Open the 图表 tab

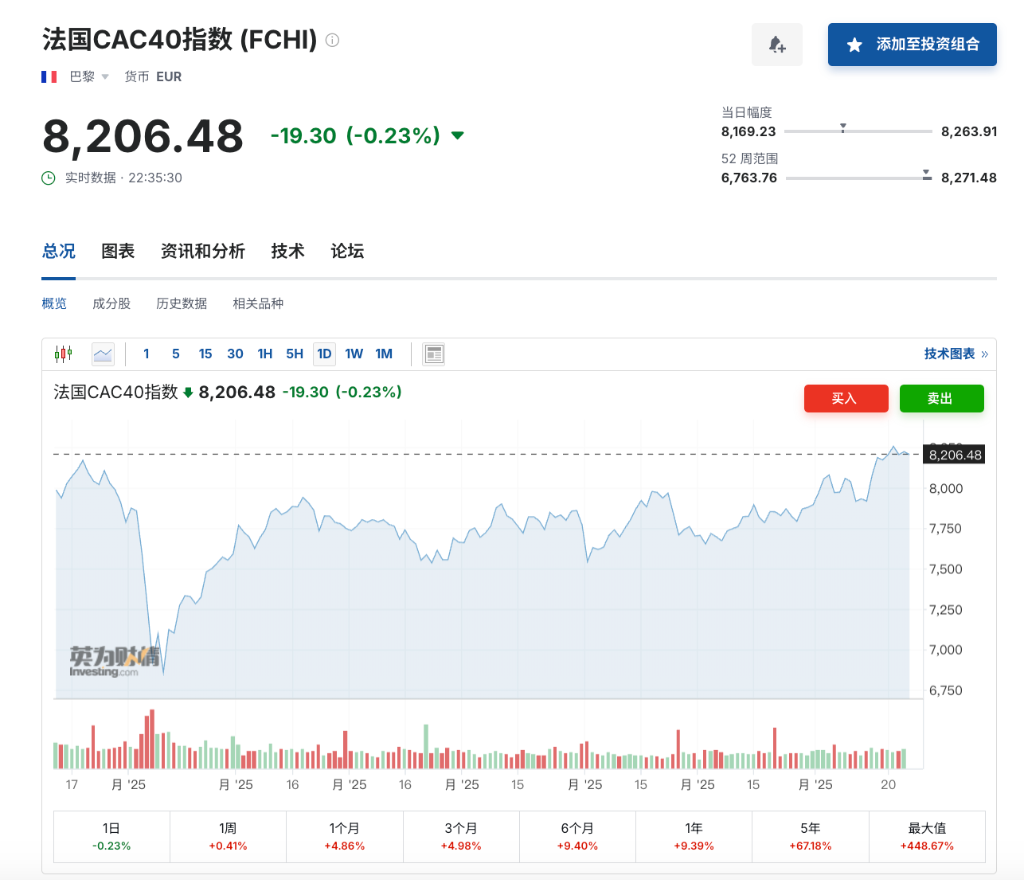pyautogui.click(x=118, y=251)
